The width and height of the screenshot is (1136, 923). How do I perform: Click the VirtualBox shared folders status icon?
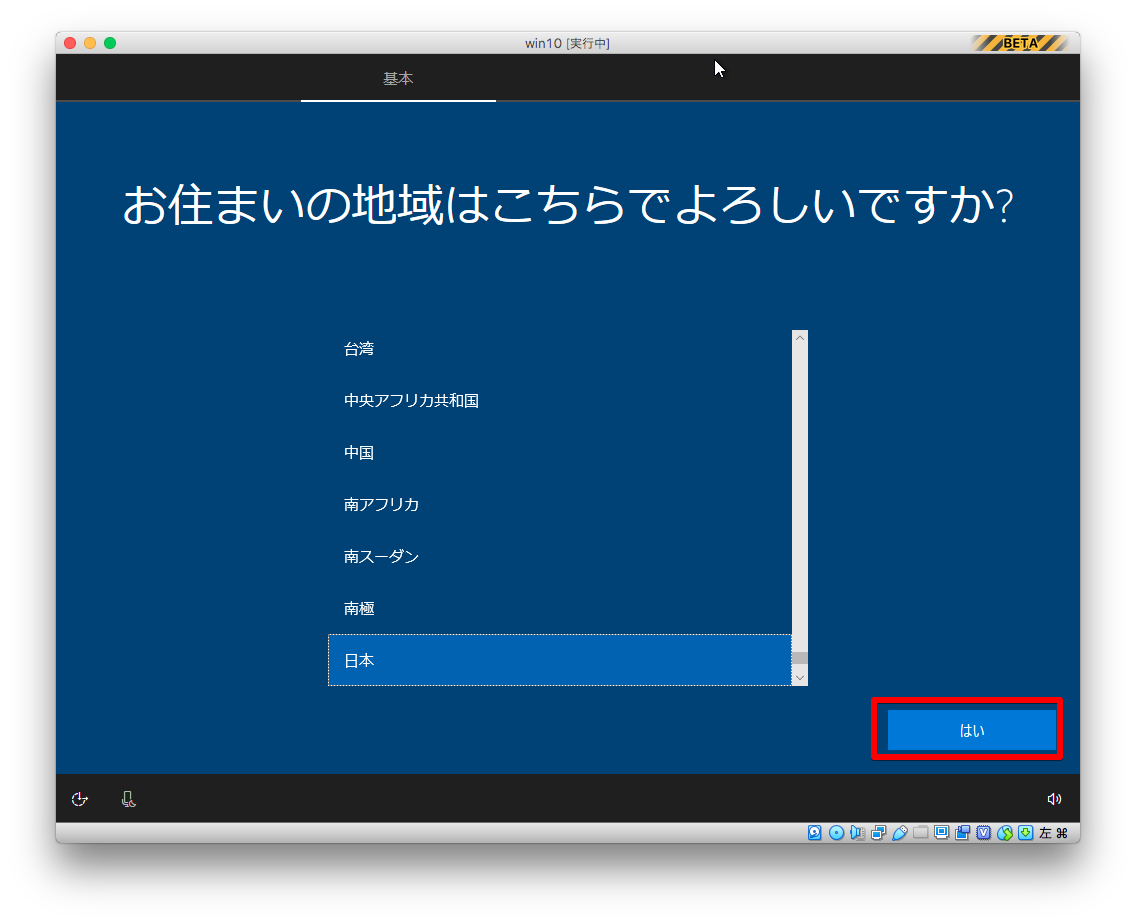pyautogui.click(x=920, y=832)
